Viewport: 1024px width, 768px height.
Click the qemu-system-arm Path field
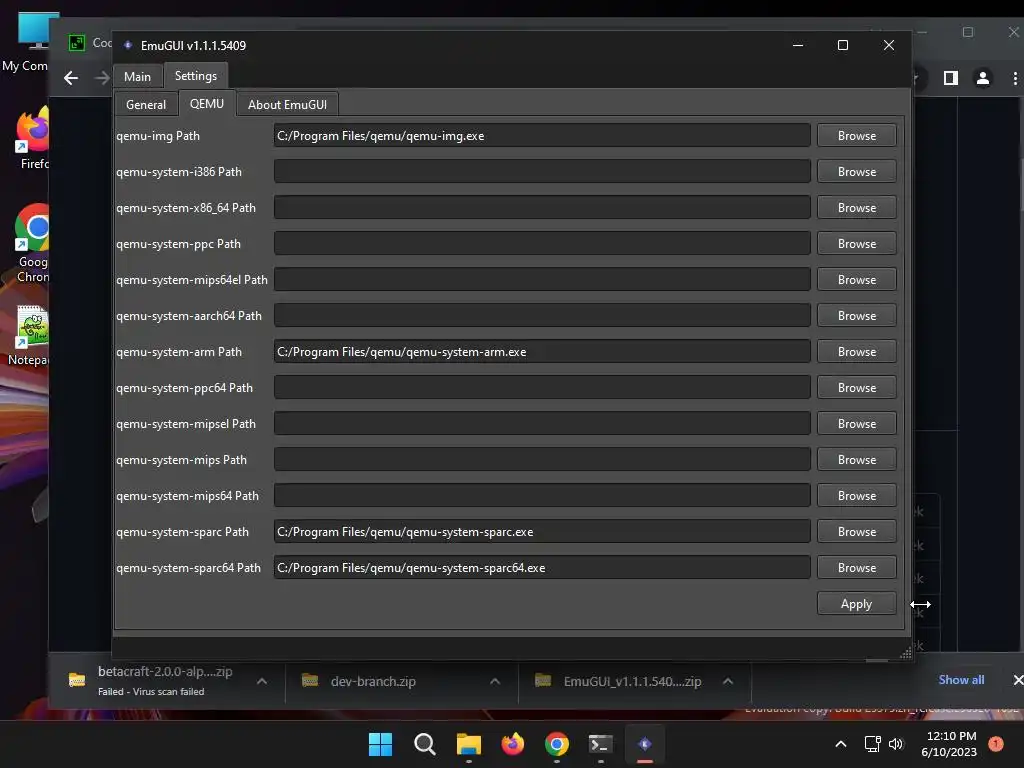[x=542, y=351]
